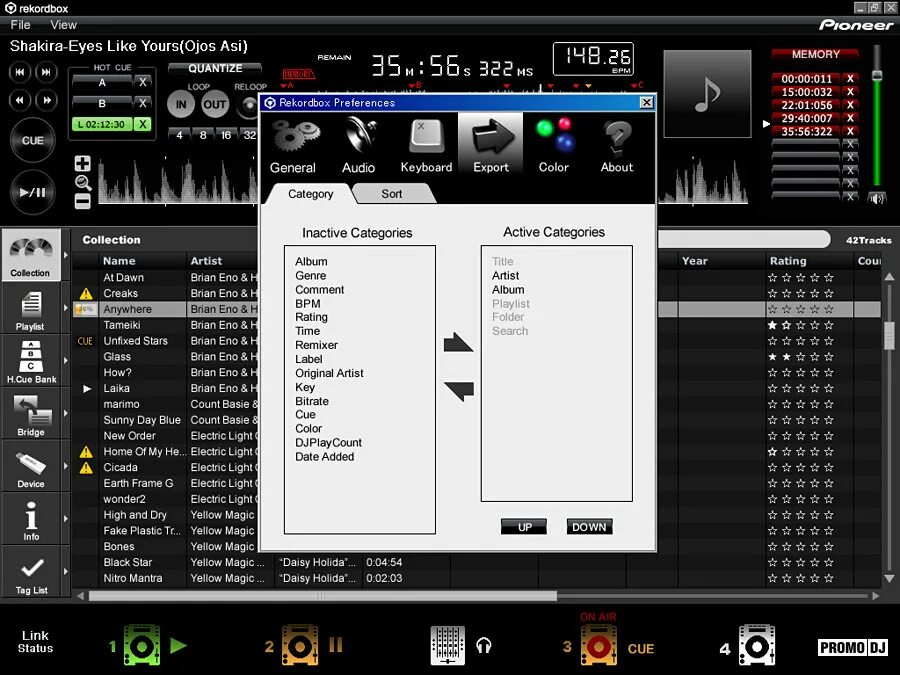
Task: Click the DOWN button
Action: pos(589,527)
